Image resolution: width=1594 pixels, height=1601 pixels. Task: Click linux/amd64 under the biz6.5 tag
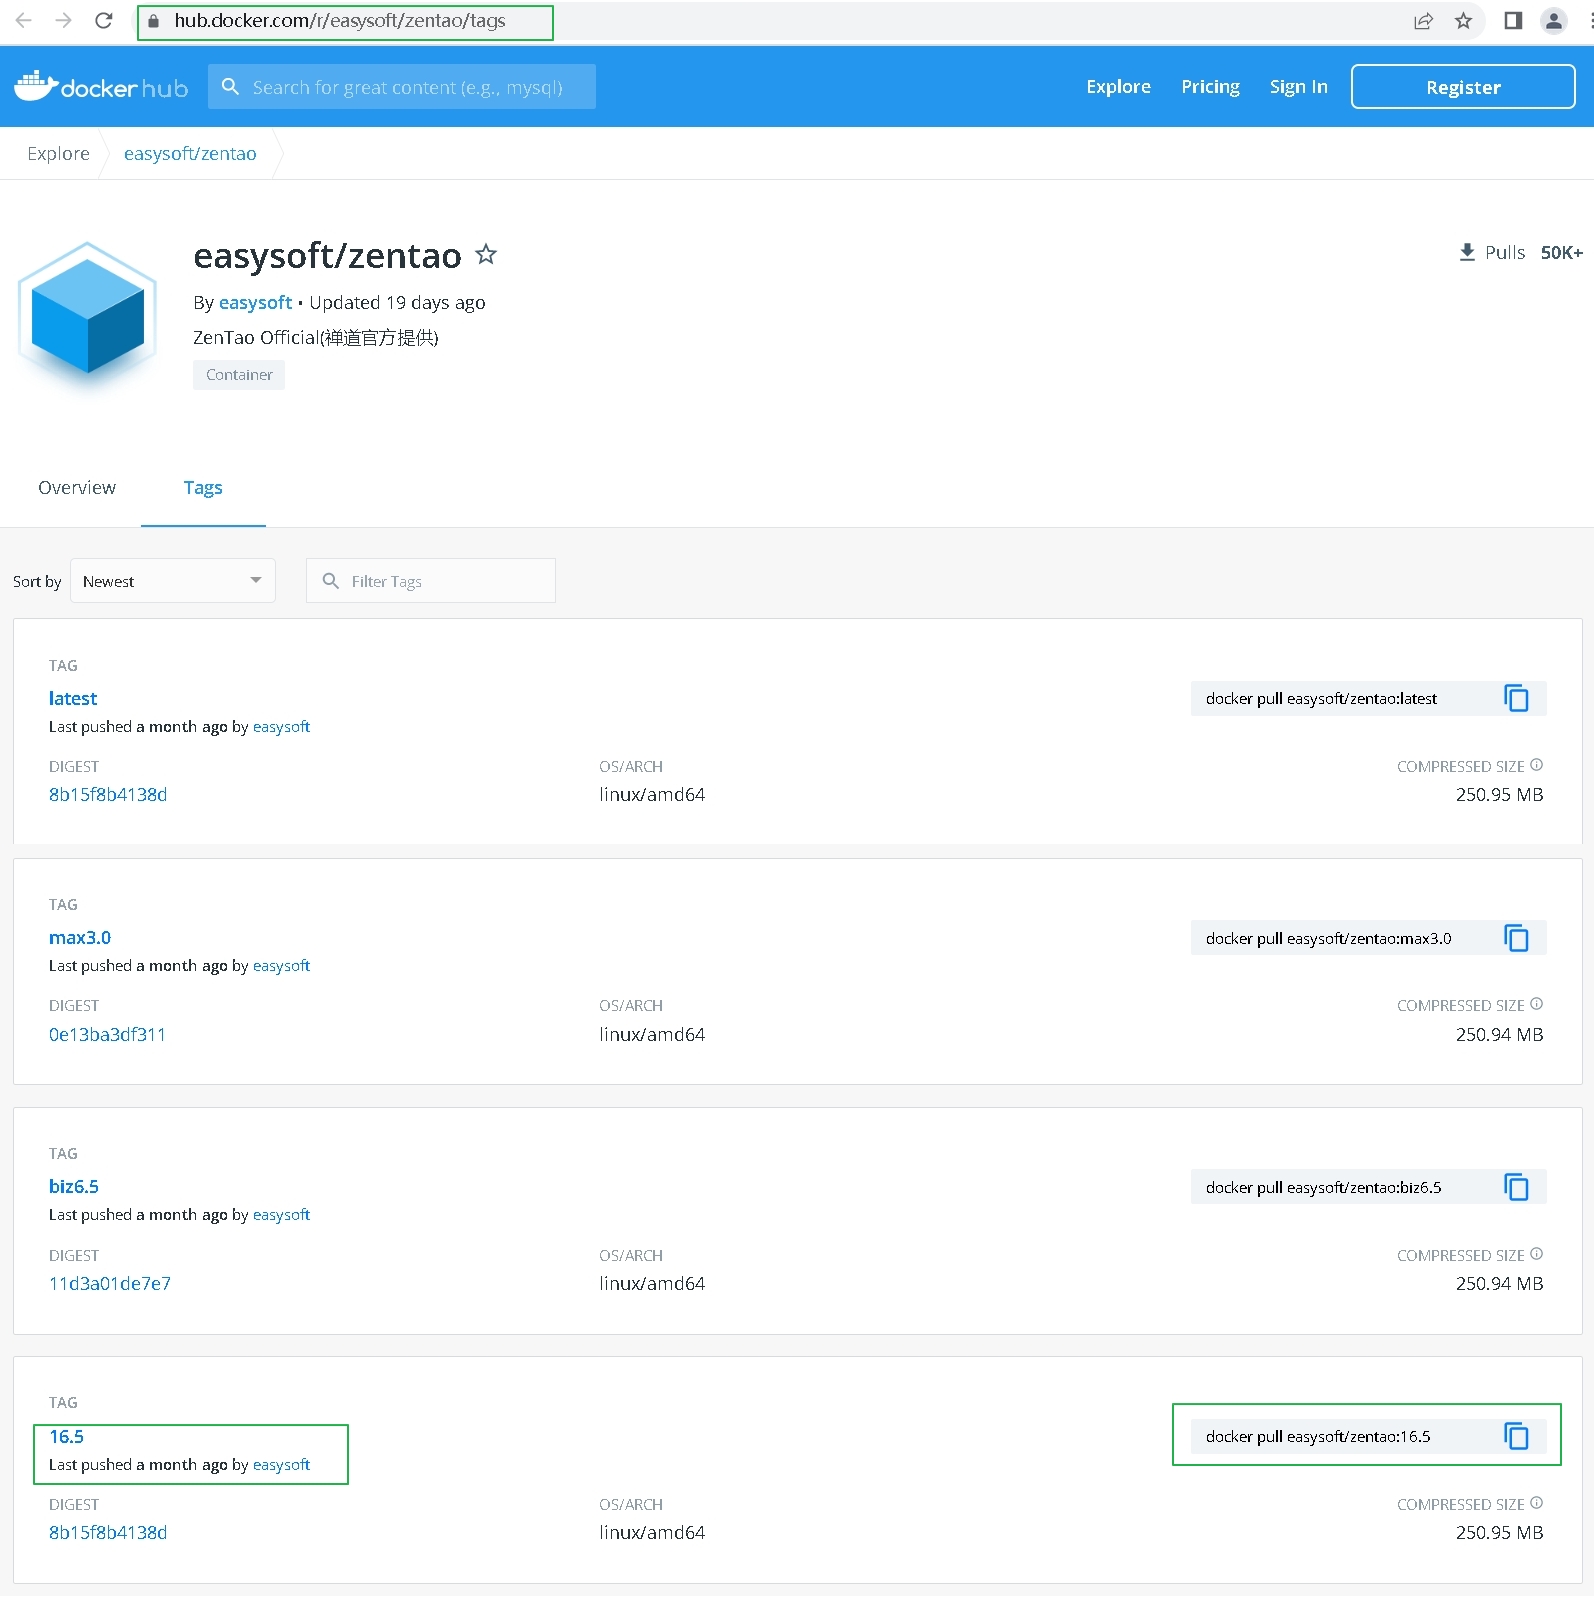point(652,1283)
